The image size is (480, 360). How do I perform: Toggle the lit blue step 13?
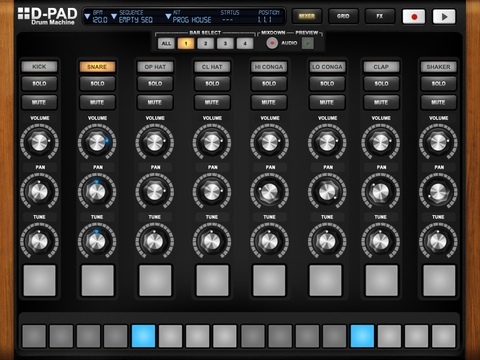click(x=362, y=336)
